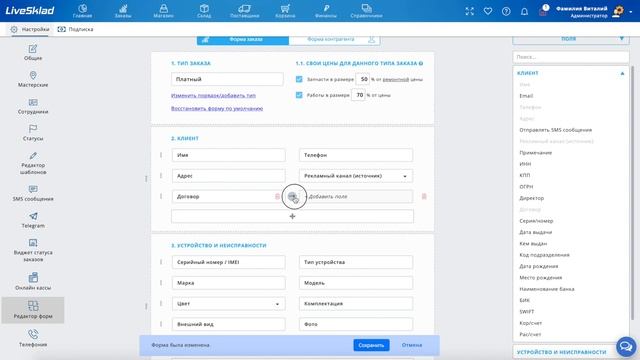Click the user avatar in header
640x360 pixels.
(x=619, y=11)
